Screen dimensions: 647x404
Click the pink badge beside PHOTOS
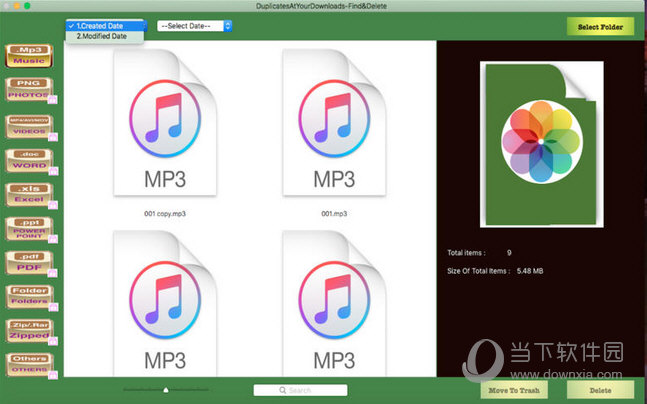tap(53, 99)
